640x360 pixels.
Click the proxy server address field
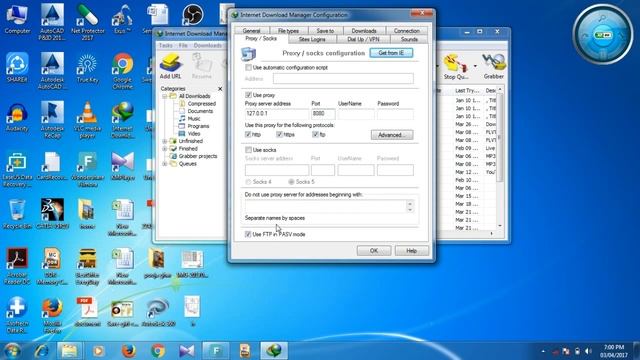point(277,114)
